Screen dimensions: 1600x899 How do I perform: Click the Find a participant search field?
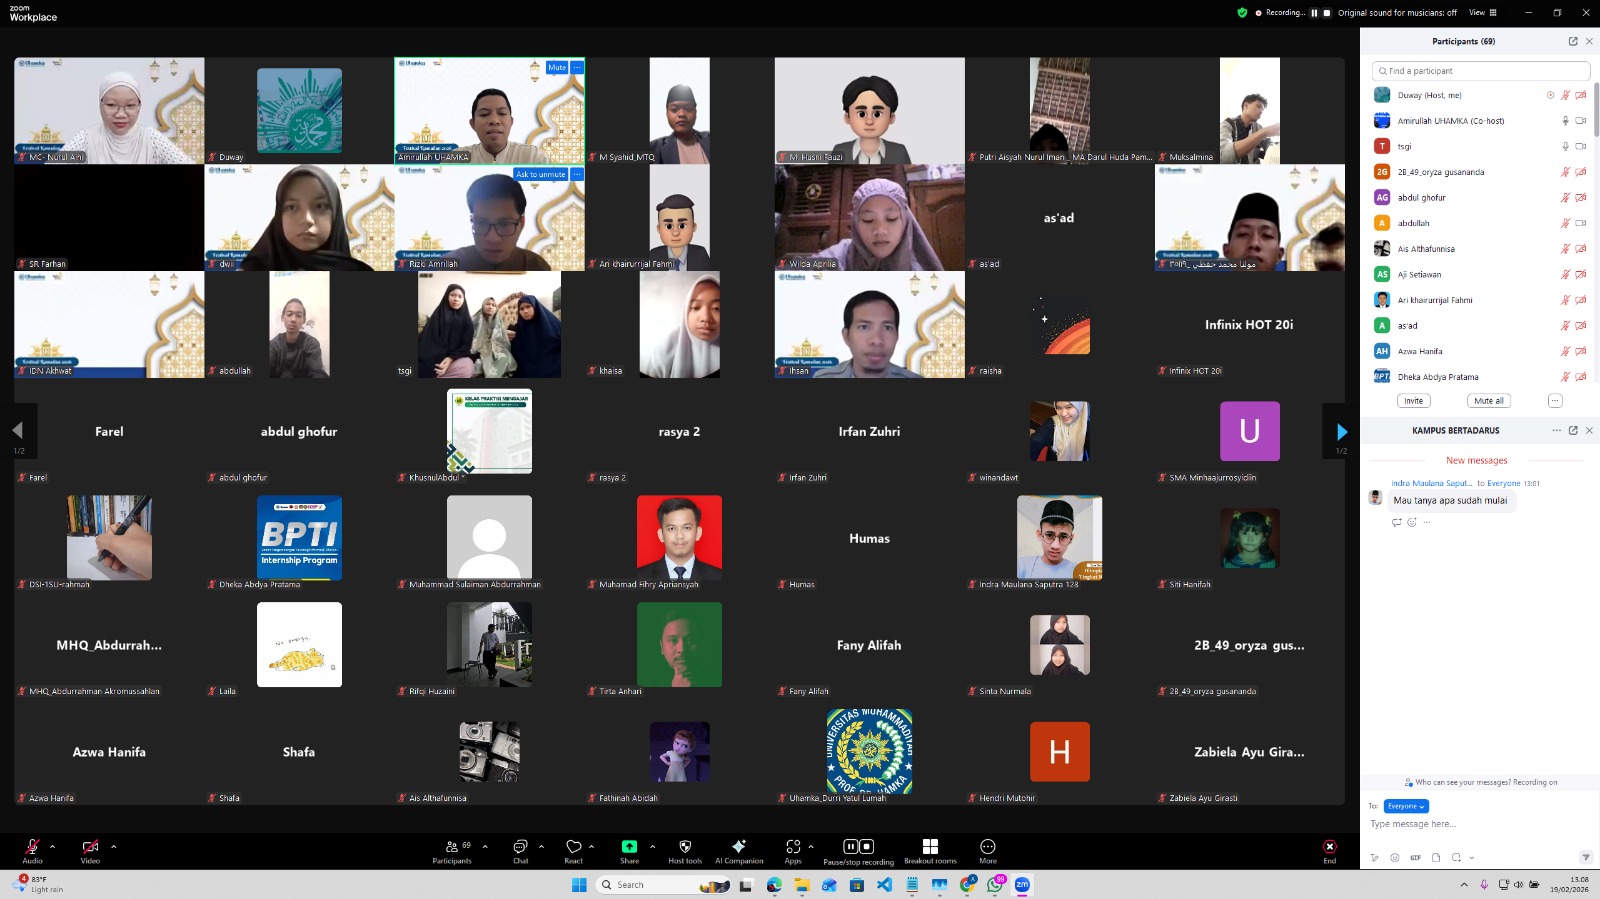1481,71
